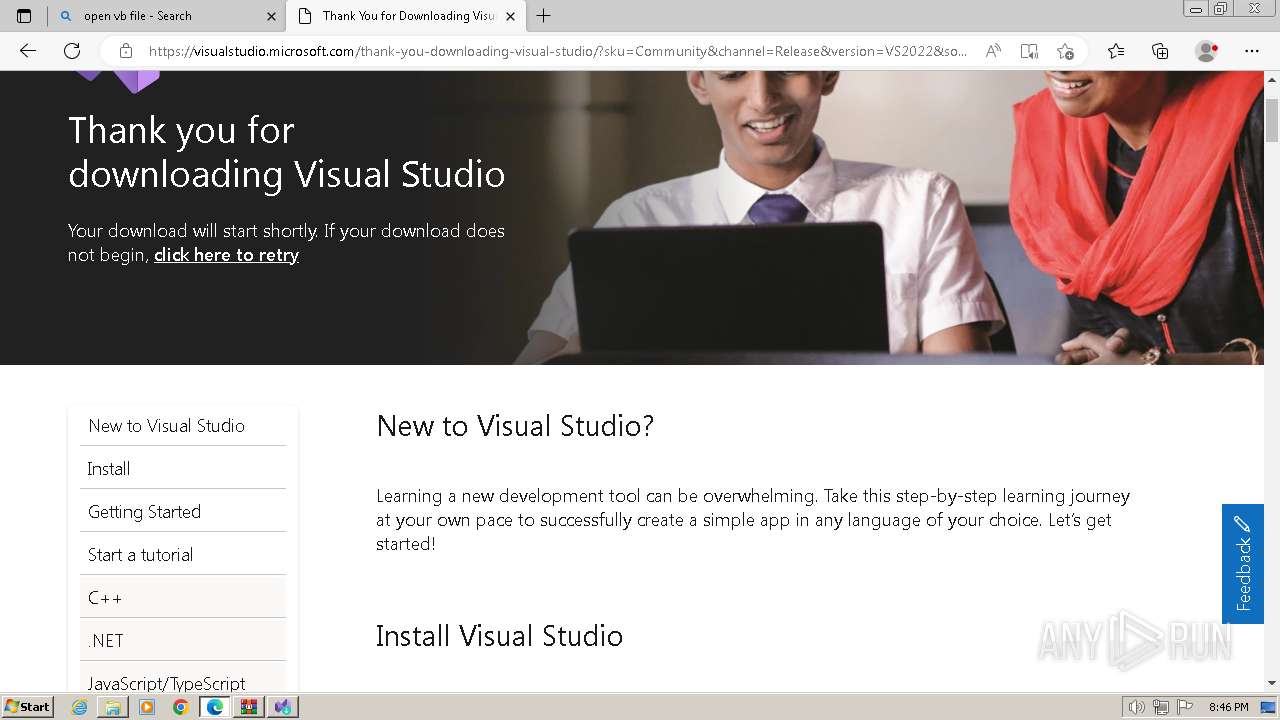This screenshot has width=1280, height=720.
Task: Switch to the 'open vb file - Search' tab
Action: click(167, 16)
